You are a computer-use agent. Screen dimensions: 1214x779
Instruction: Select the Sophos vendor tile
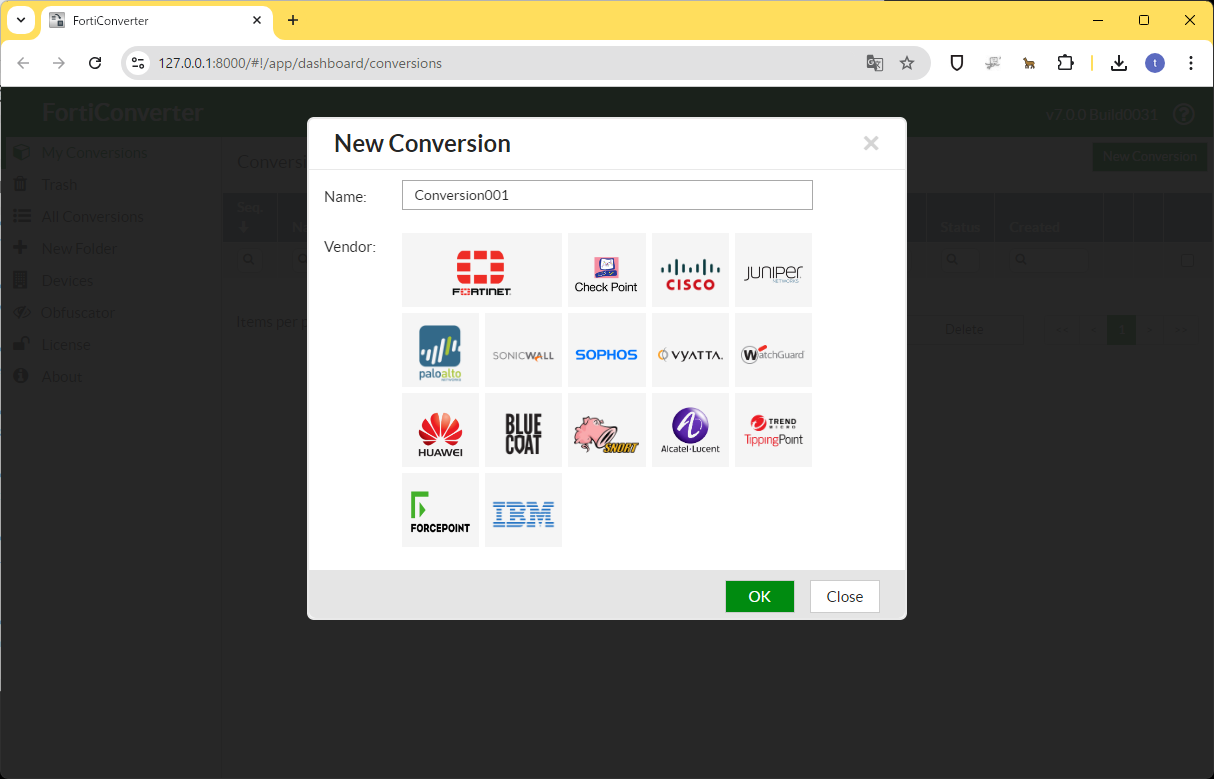[606, 350]
